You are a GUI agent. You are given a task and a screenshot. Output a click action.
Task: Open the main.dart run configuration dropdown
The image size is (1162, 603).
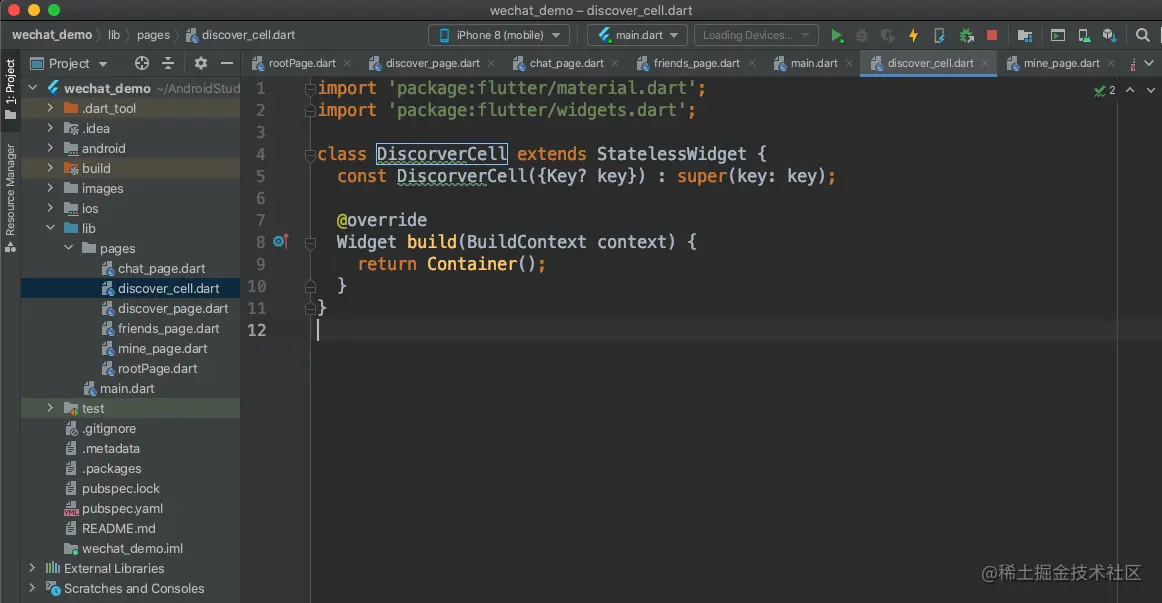coord(637,36)
